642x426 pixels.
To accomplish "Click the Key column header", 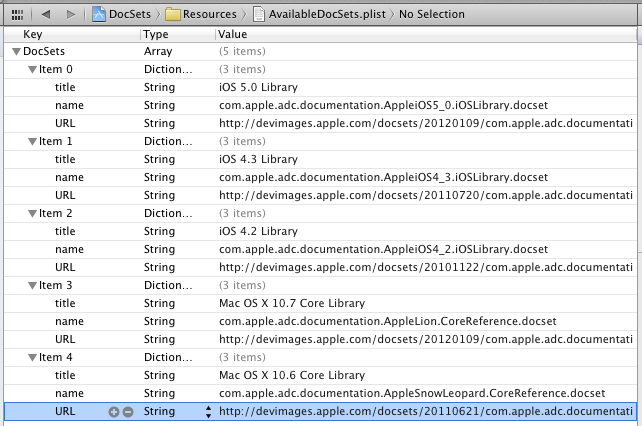I will tap(70, 34).
